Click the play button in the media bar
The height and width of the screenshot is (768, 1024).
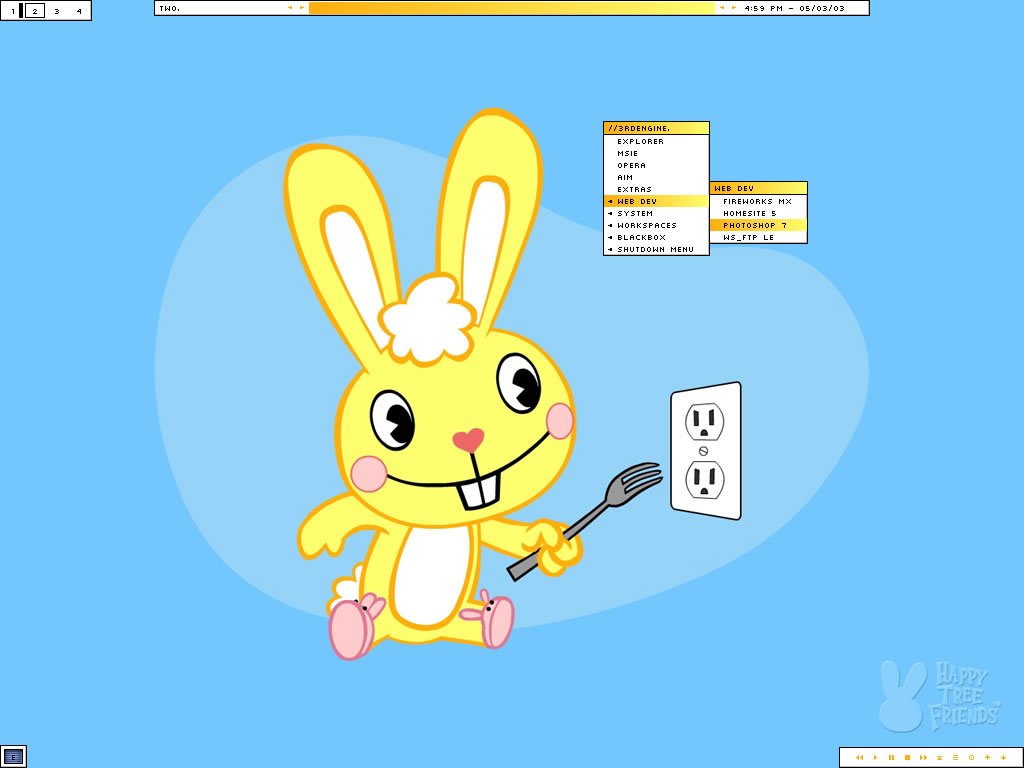(876, 758)
